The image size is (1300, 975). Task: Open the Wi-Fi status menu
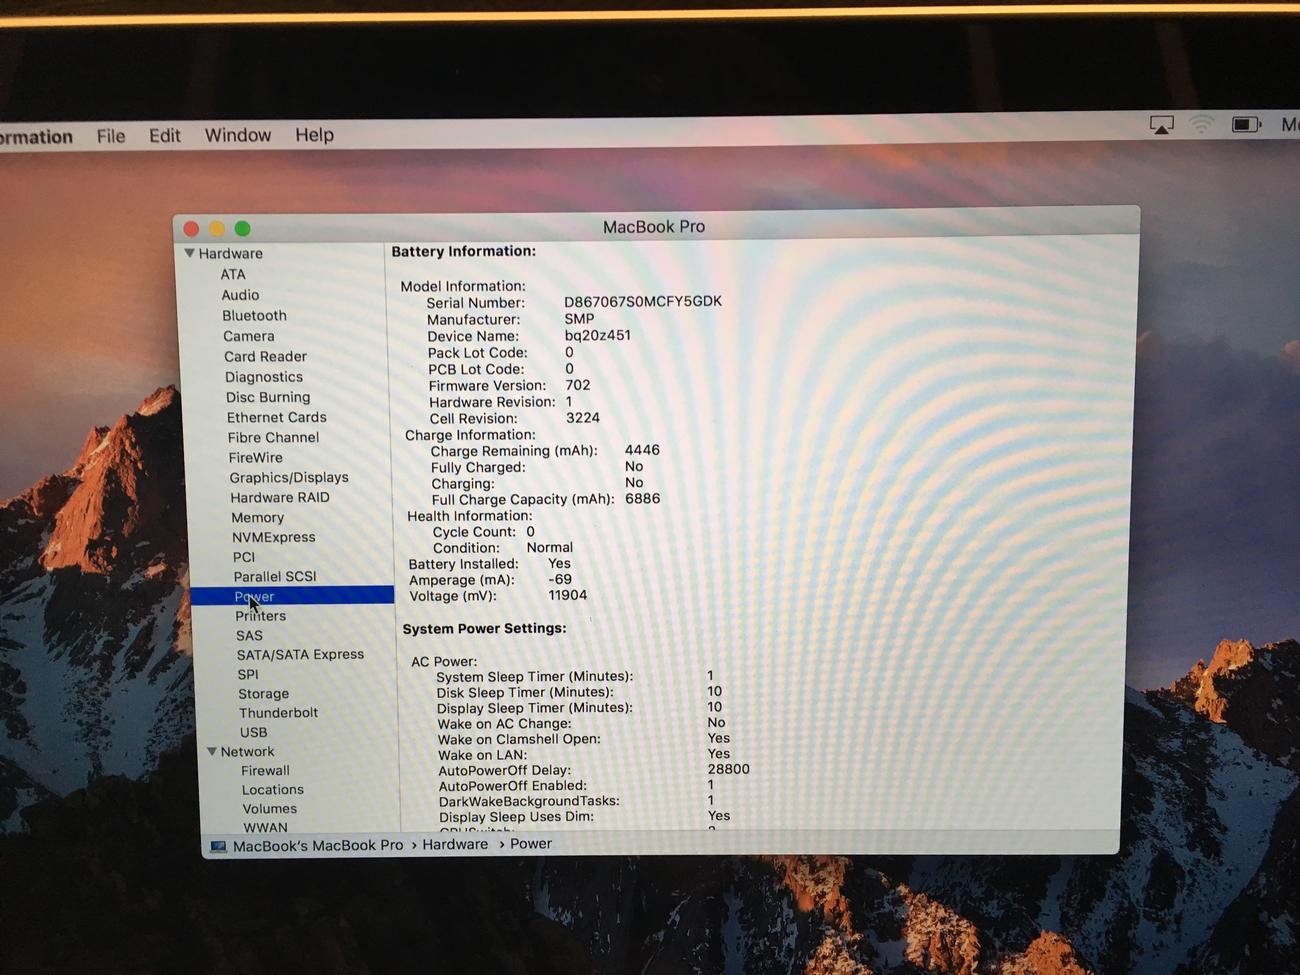[1202, 125]
